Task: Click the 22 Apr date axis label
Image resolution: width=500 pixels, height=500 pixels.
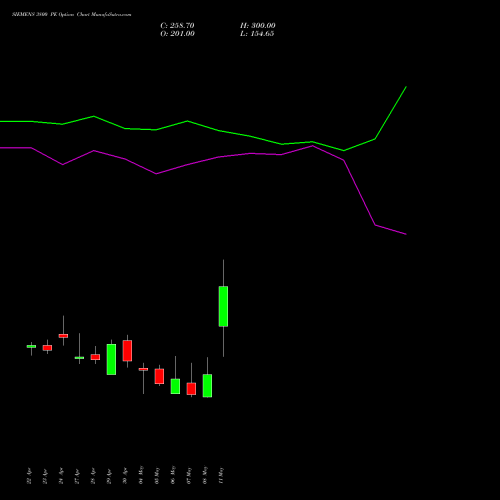Action: coord(29,476)
